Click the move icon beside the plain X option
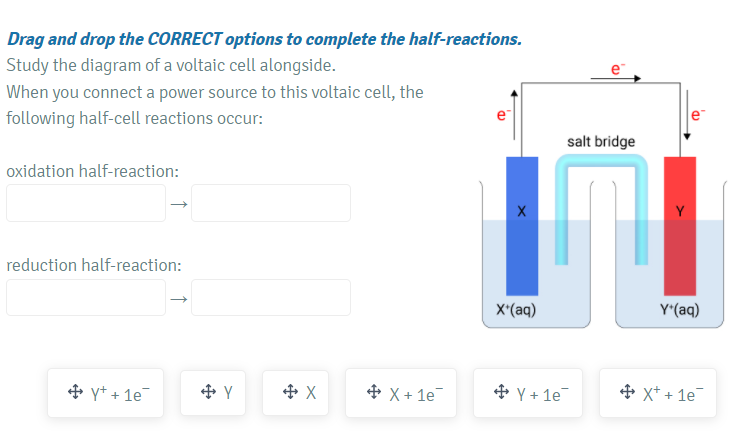The height and width of the screenshot is (439, 734). point(290,393)
